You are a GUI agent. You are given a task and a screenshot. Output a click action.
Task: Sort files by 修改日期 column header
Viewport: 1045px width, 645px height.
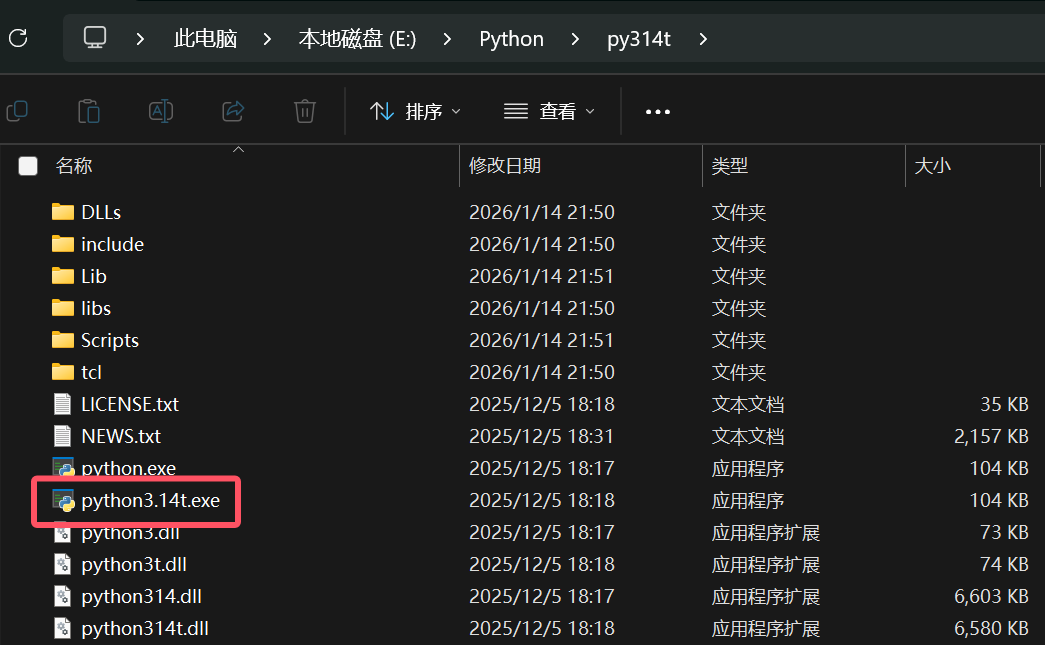pyautogui.click(x=505, y=166)
